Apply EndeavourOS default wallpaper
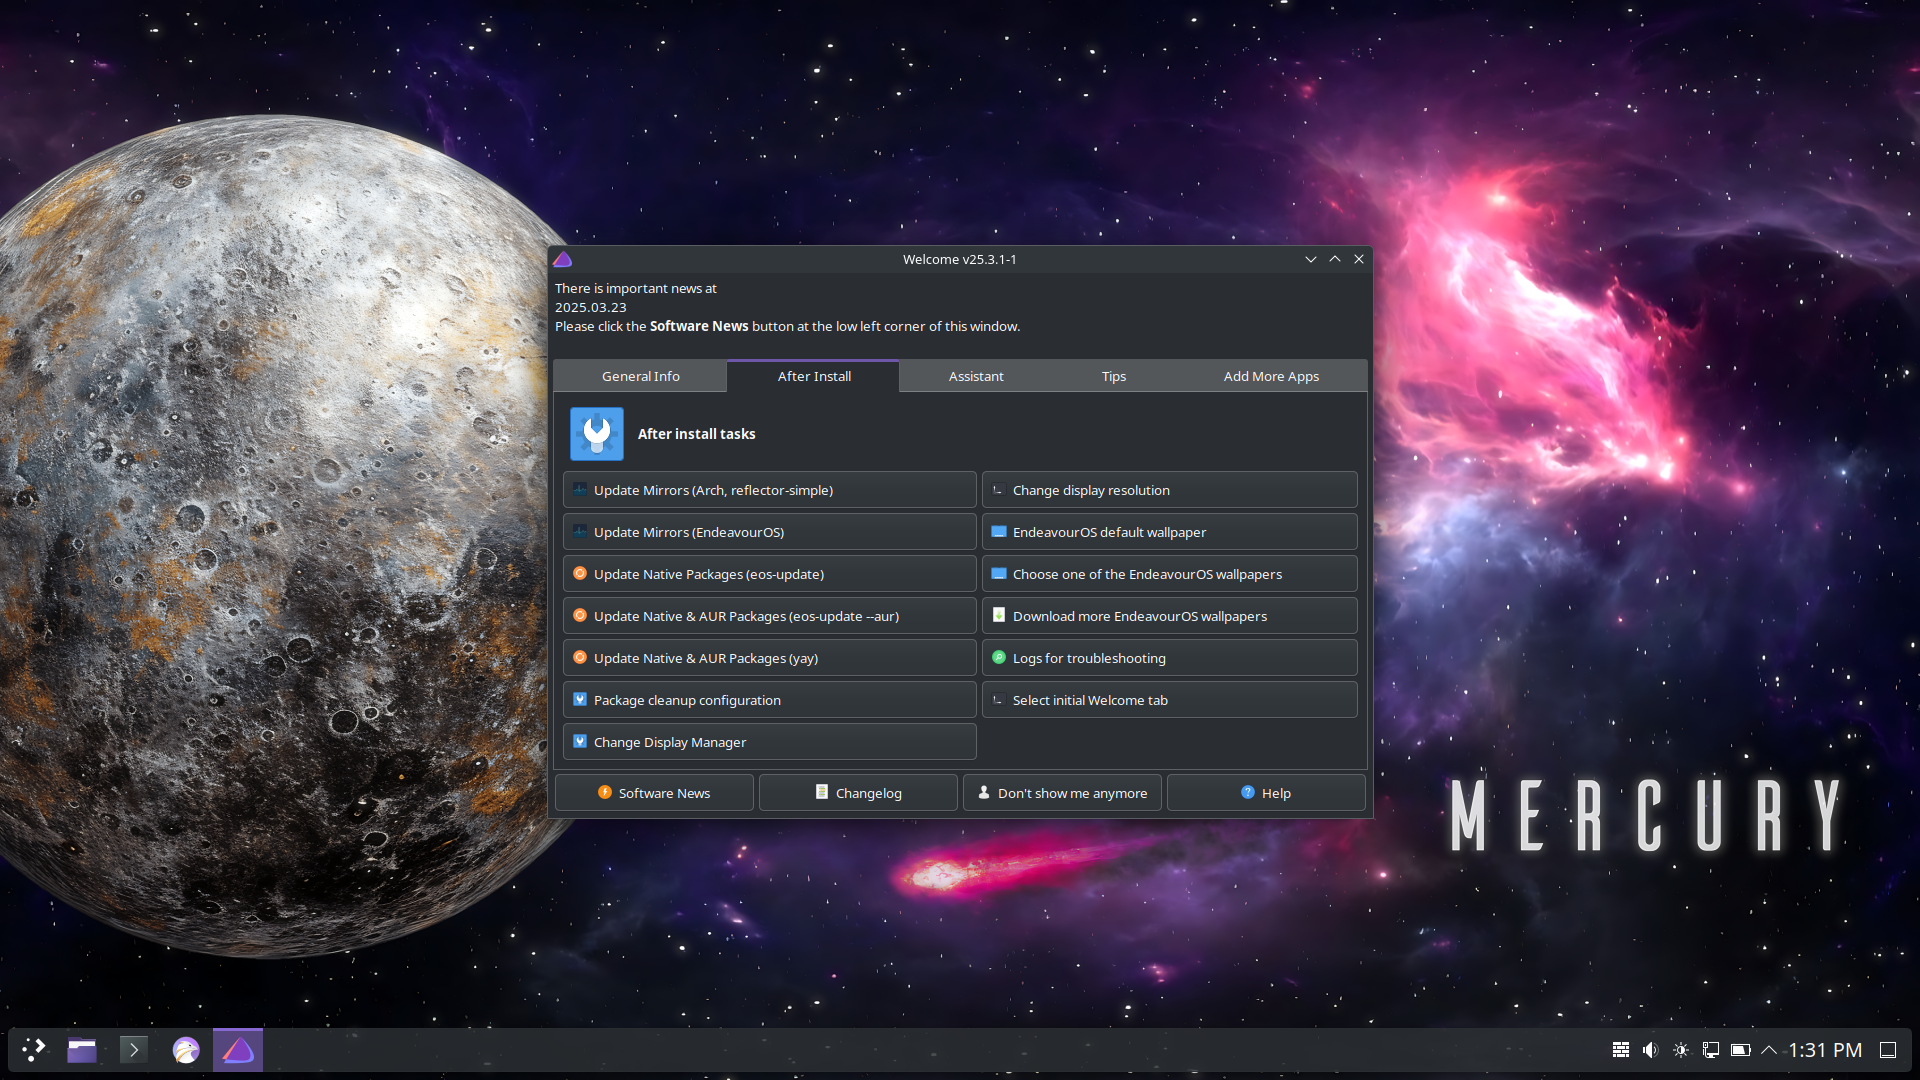This screenshot has height=1080, width=1920. point(1169,532)
